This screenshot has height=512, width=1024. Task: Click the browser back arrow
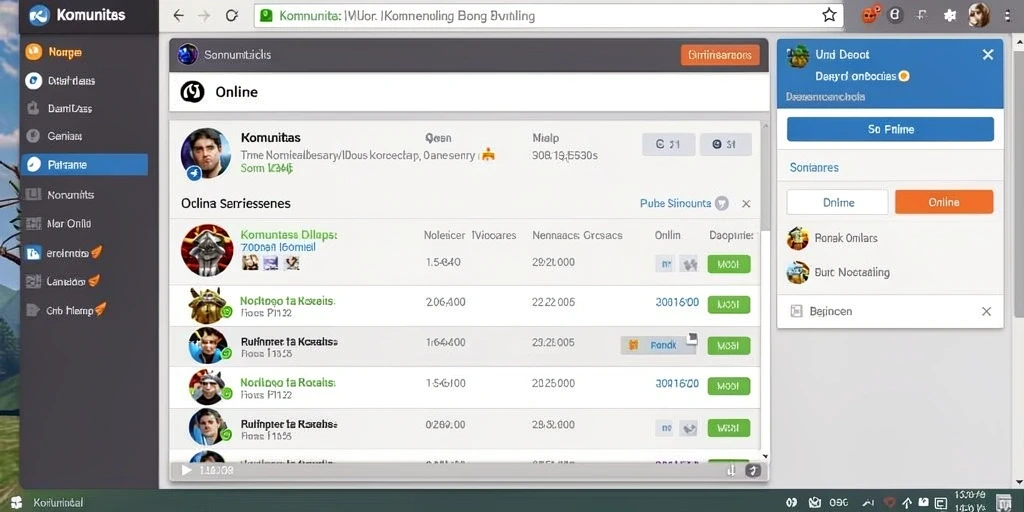pos(178,16)
